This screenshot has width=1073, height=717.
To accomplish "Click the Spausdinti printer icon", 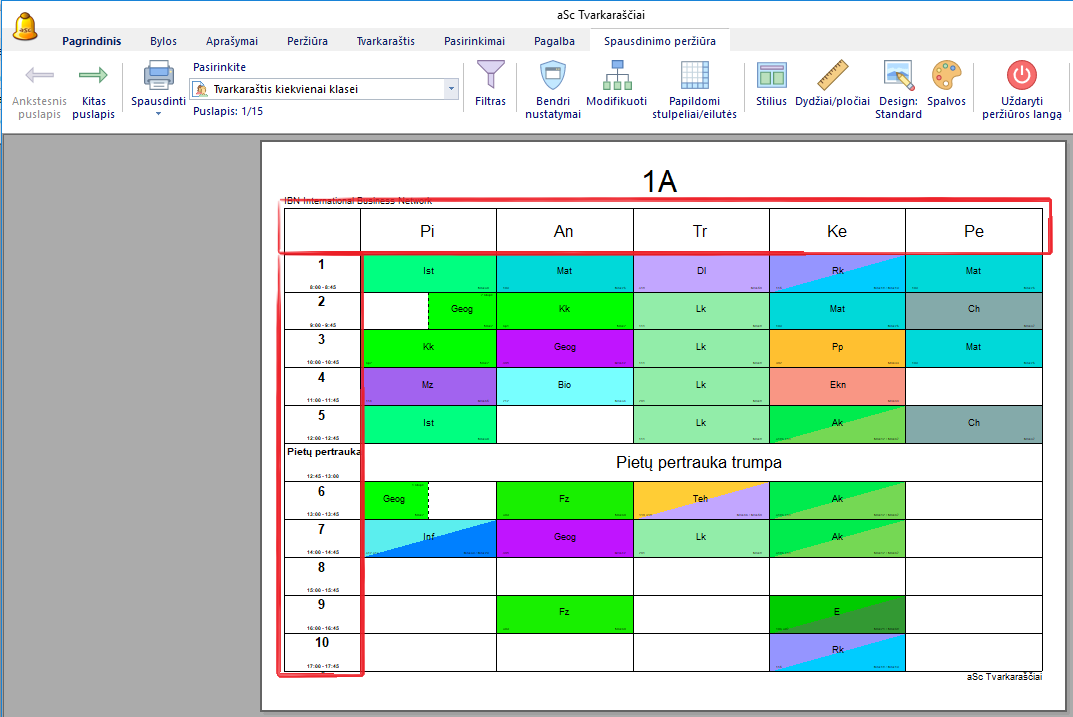I will (x=158, y=76).
